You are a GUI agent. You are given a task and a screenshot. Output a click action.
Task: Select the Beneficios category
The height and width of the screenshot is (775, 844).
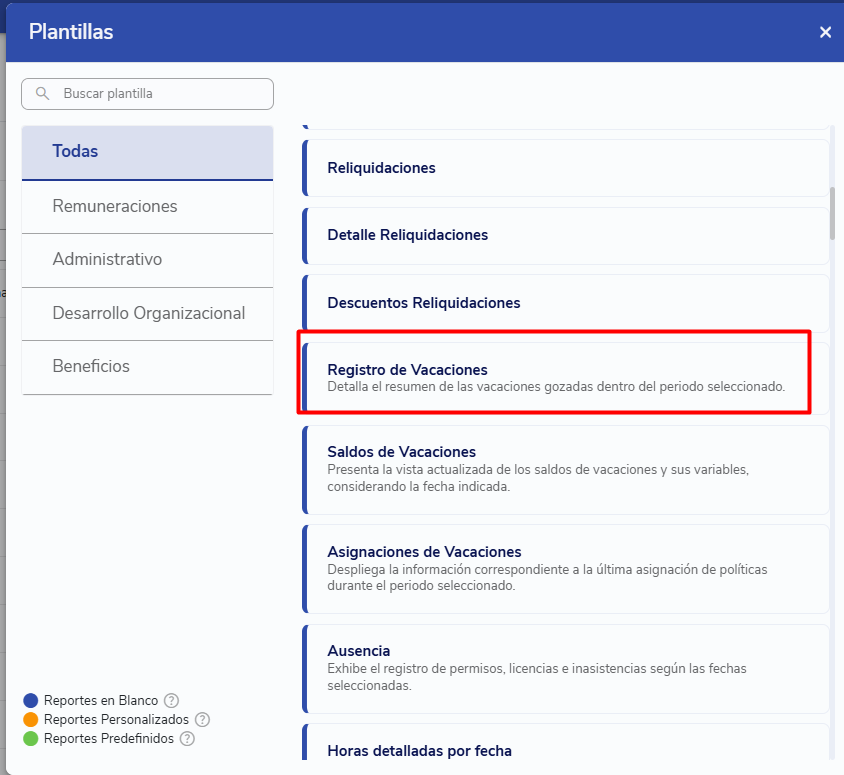[147, 367]
